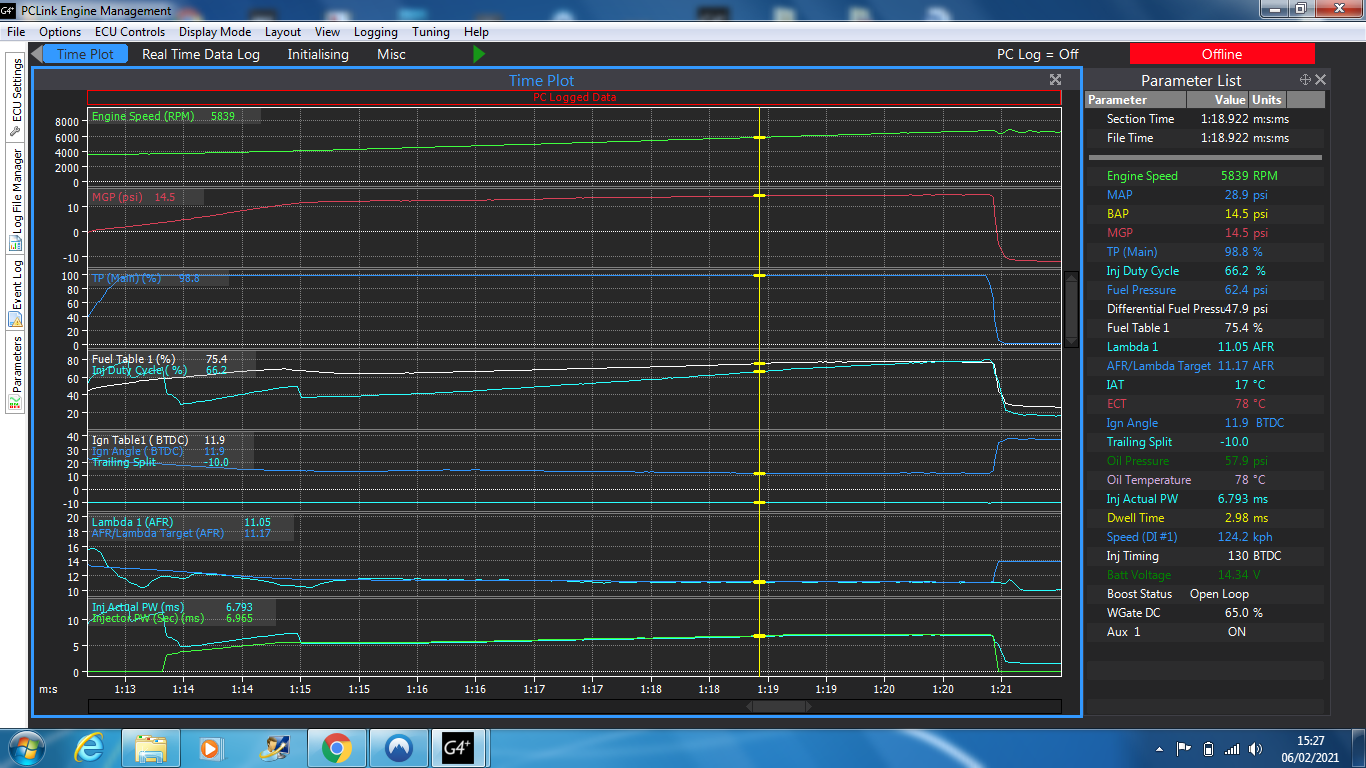This screenshot has width=1366, height=768.
Task: Open the Parameters side tab
Action: (x=16, y=373)
